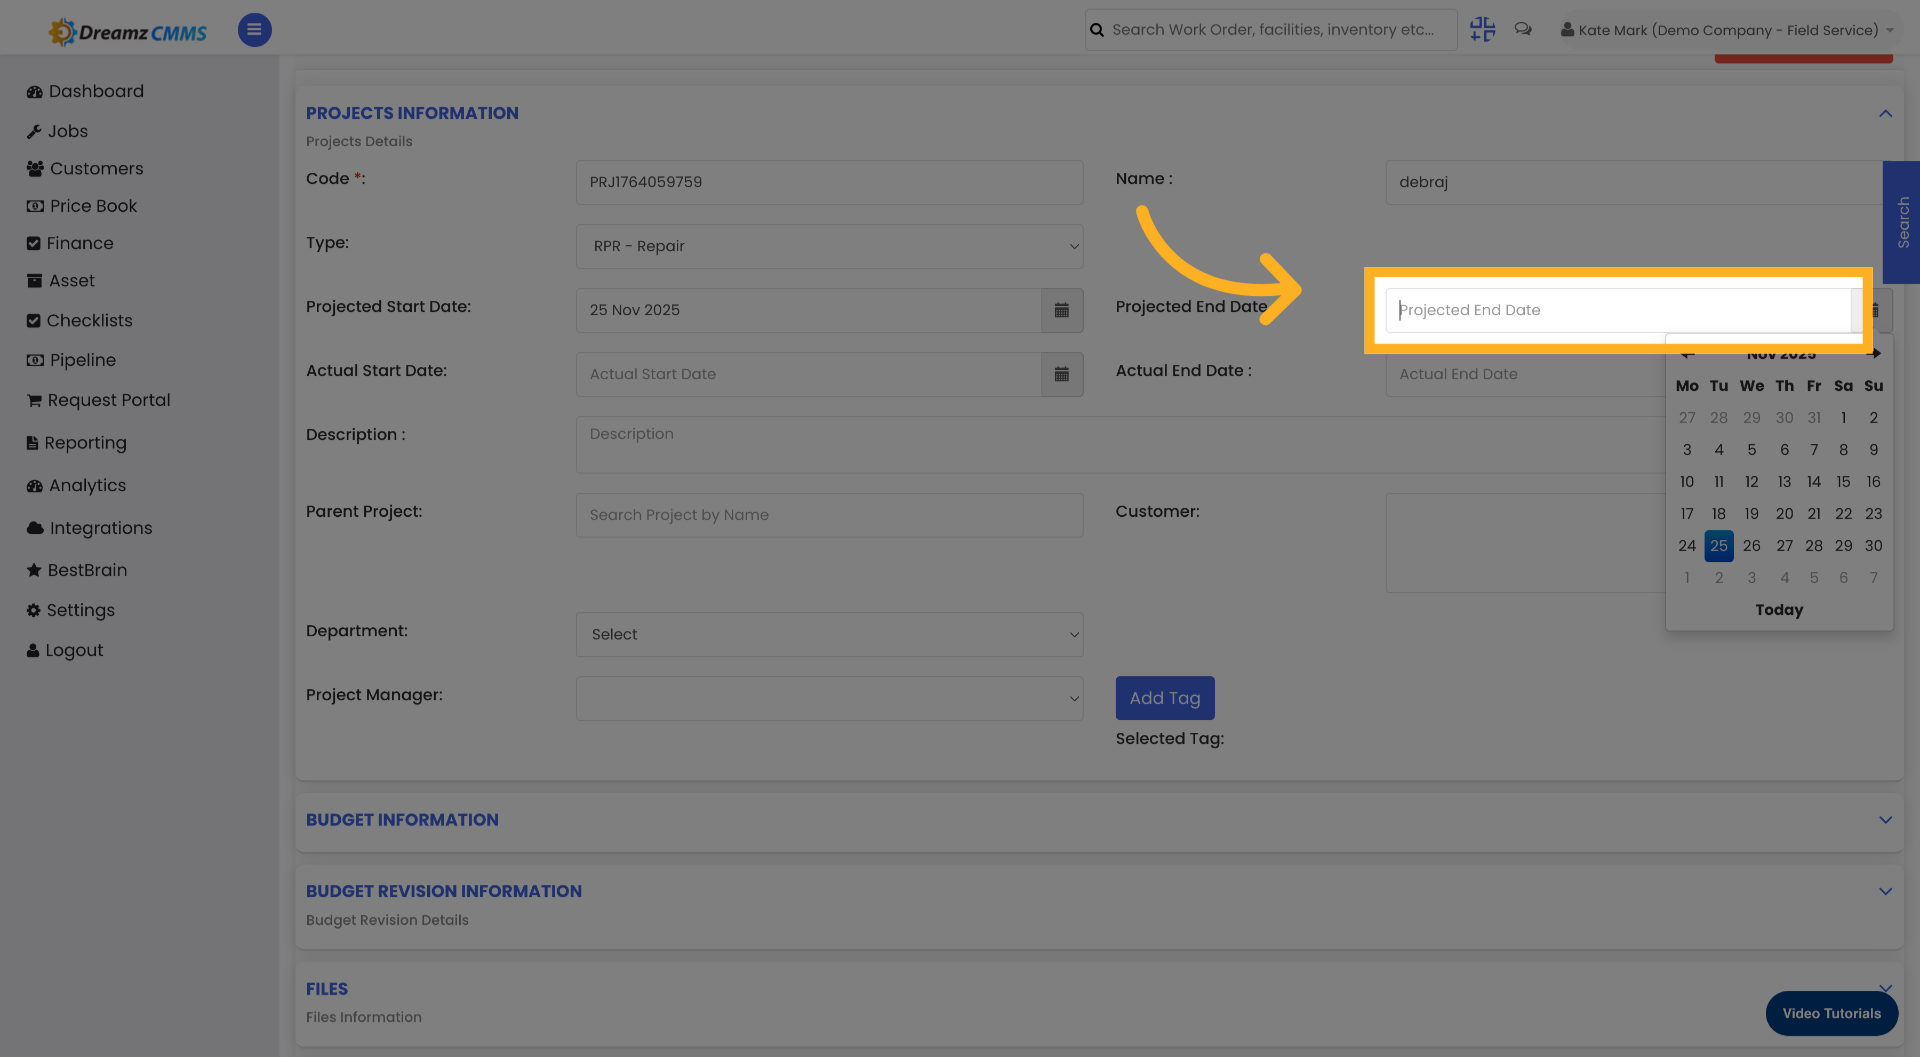Expand the Budget Information section
Image resolution: width=1920 pixels, height=1057 pixels.
[x=1885, y=820]
